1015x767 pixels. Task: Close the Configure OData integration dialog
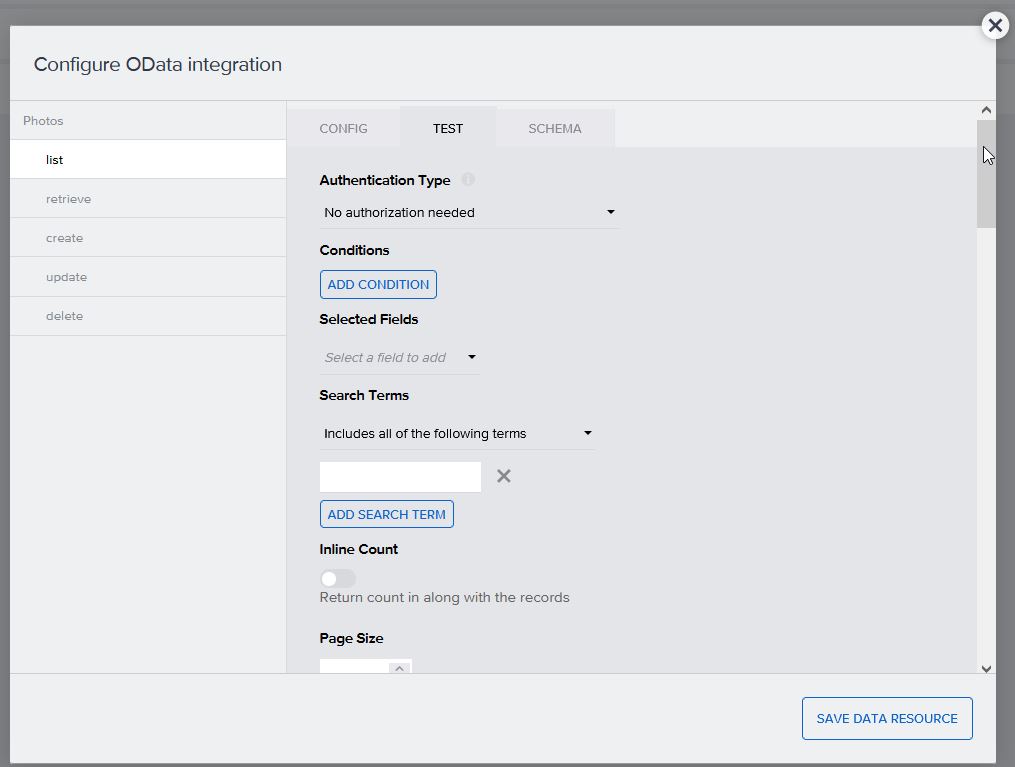[x=994, y=26]
